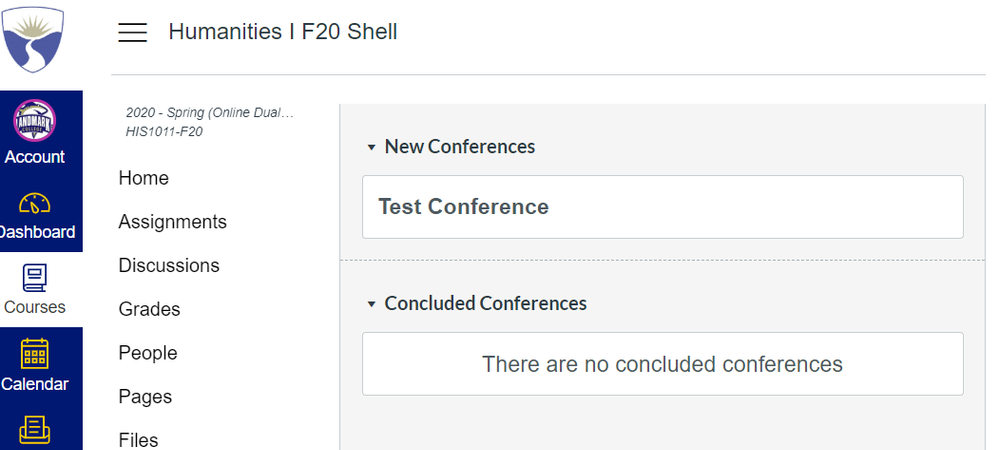Open the Dashboard gauge icon
The width and height of the screenshot is (999, 450).
(x=34, y=203)
